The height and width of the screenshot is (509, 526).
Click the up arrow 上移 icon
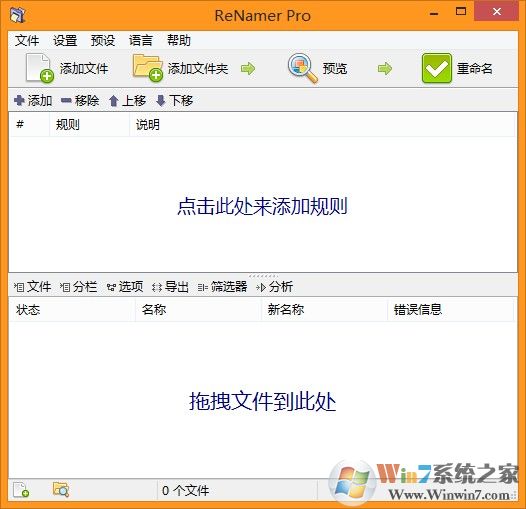[114, 100]
